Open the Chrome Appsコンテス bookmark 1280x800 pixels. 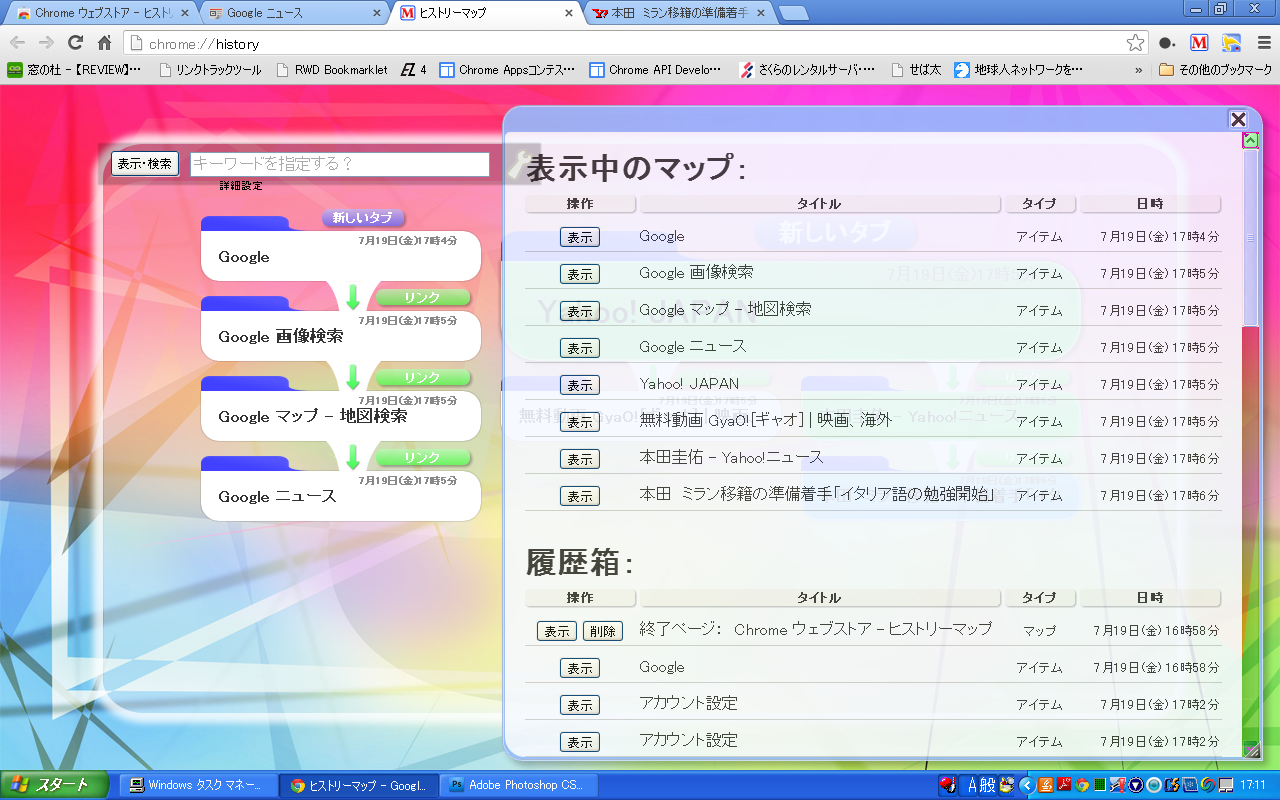click(x=507, y=70)
